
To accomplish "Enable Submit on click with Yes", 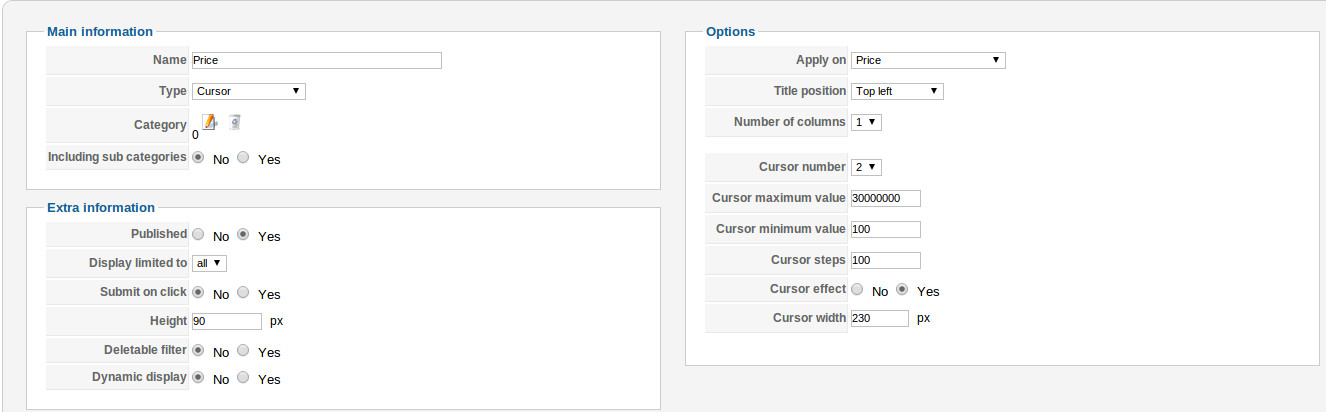I will tap(243, 293).
